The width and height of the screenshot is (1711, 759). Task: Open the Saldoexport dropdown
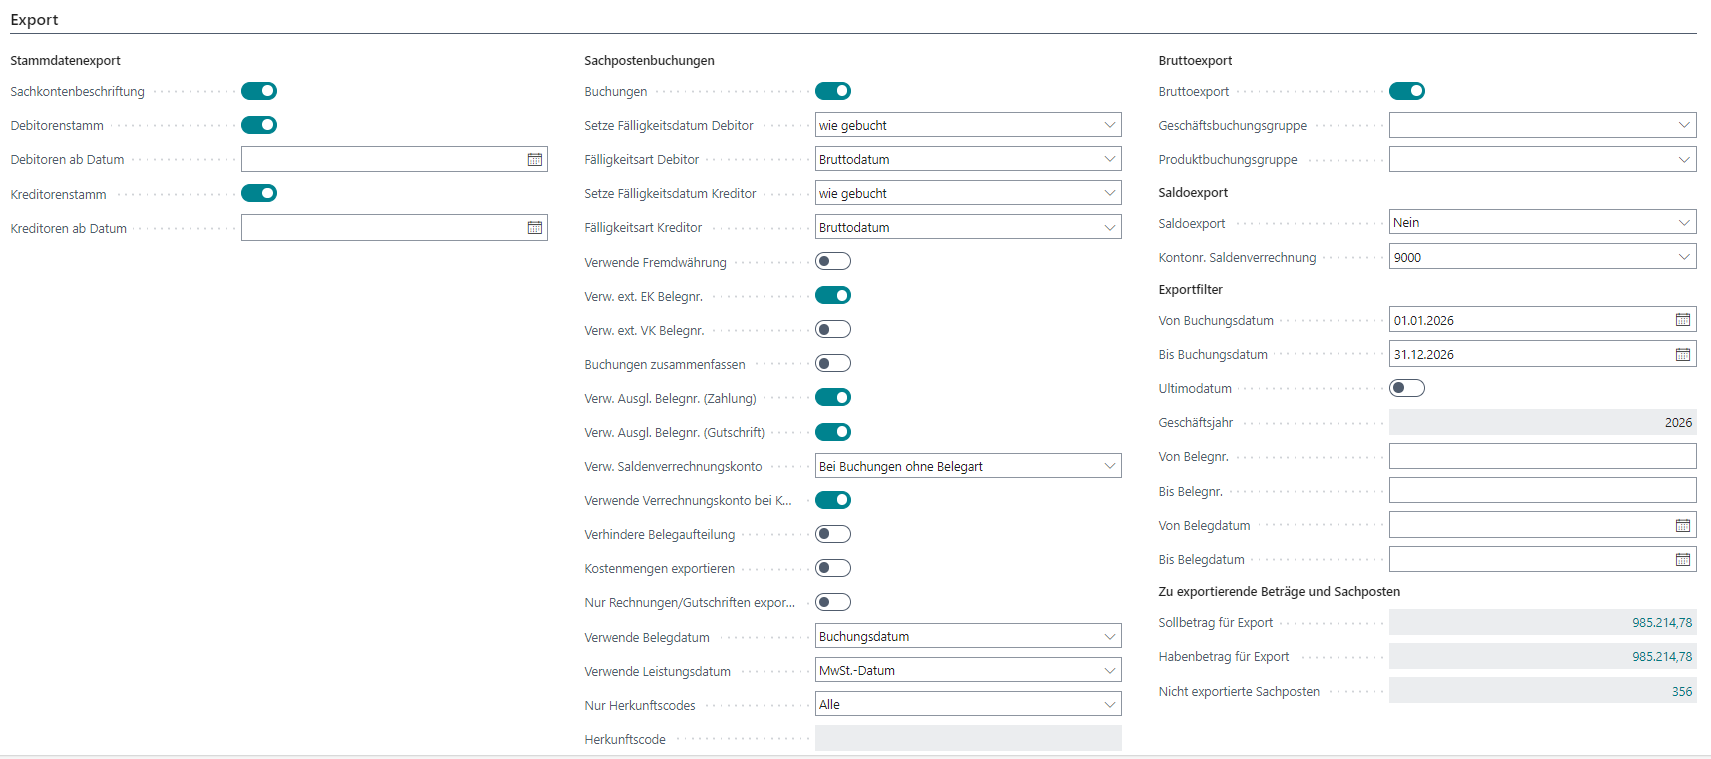click(x=1684, y=223)
